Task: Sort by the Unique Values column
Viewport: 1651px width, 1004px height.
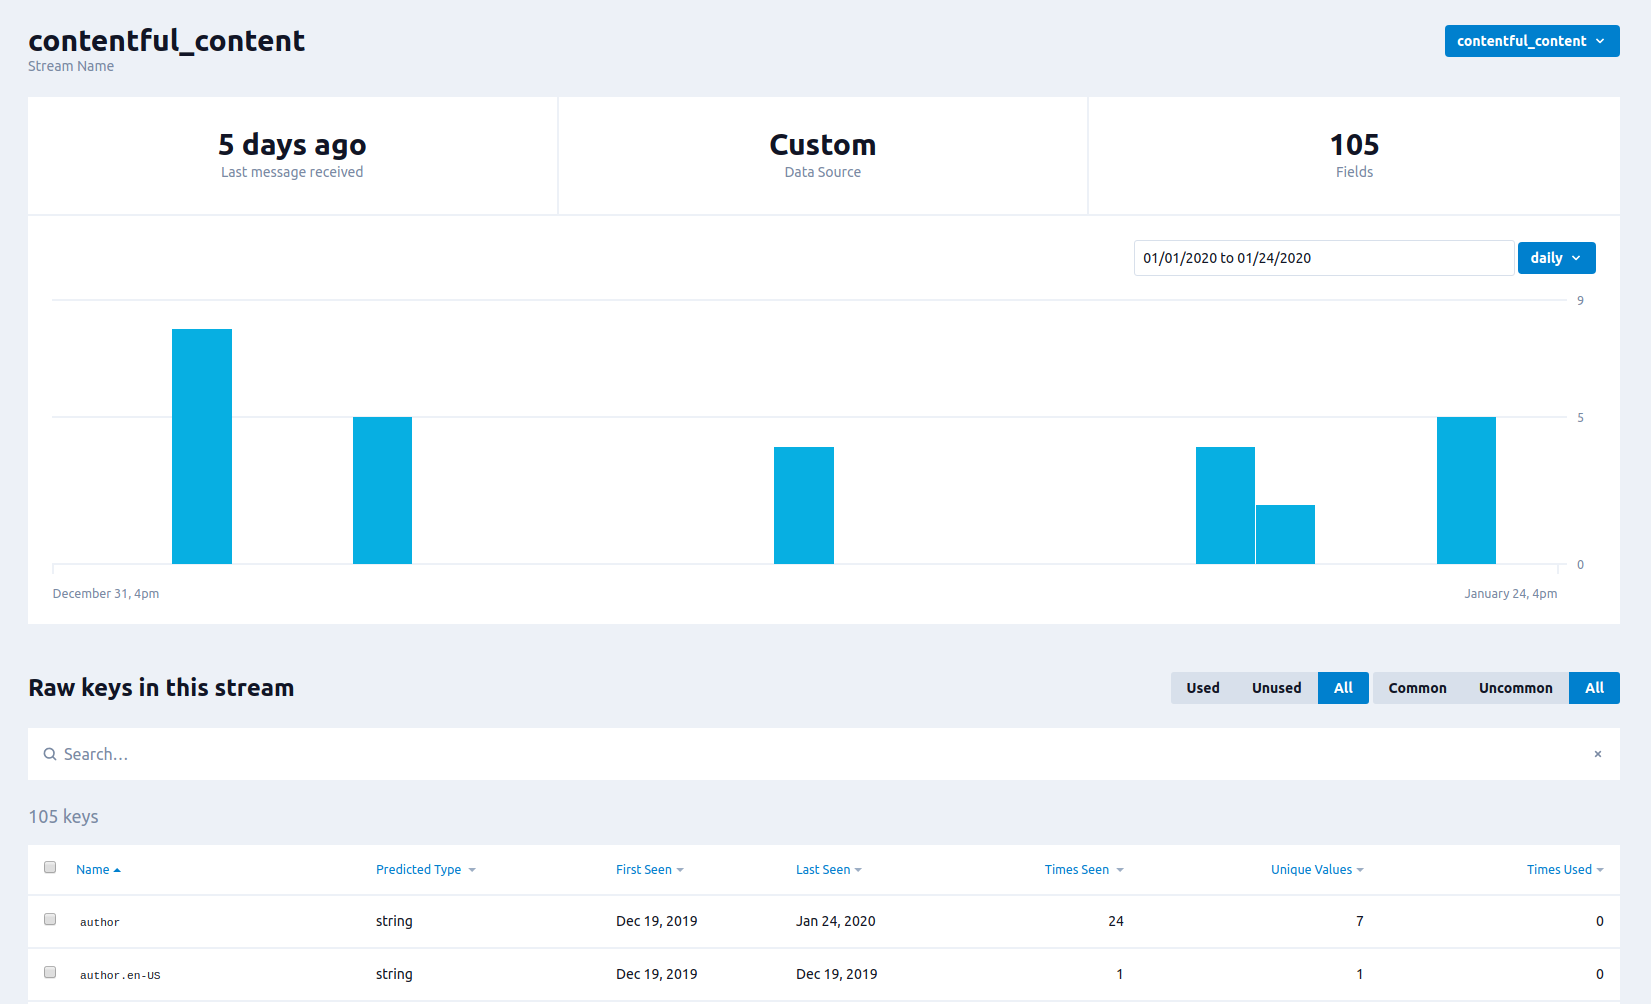Action: pos(1317,870)
